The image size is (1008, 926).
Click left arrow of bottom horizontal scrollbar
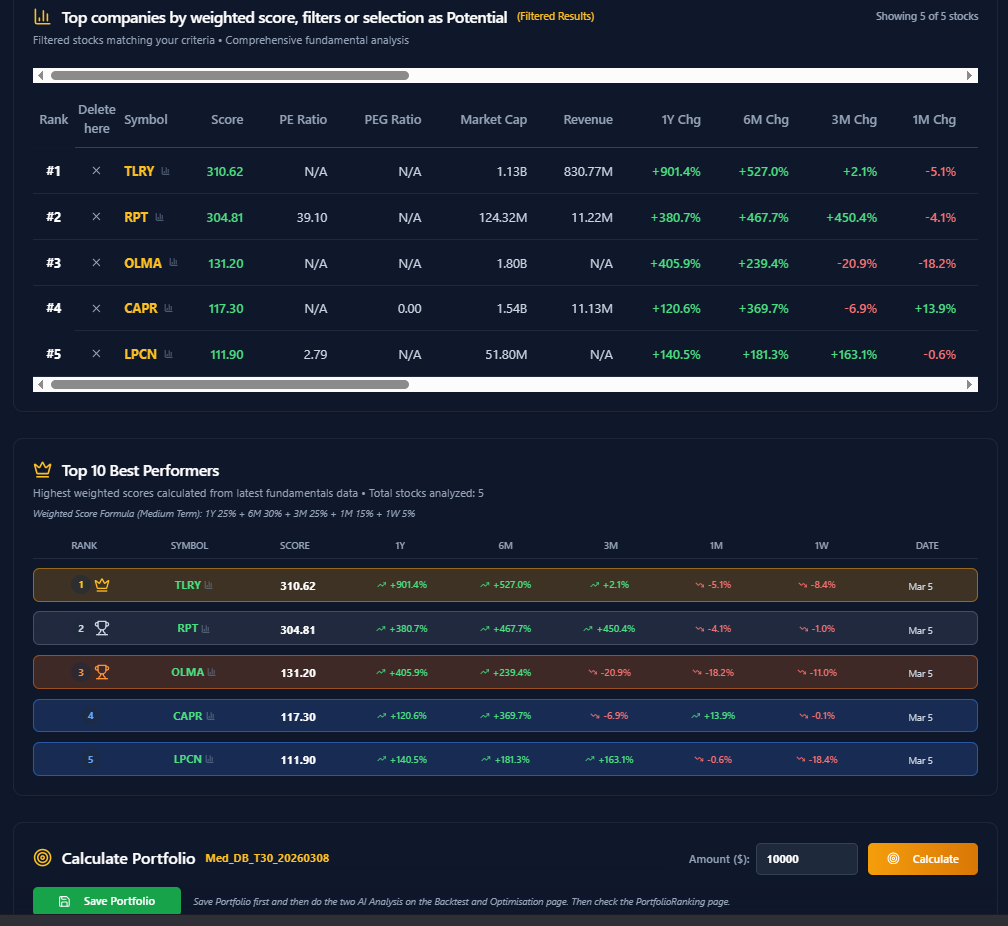(40, 384)
